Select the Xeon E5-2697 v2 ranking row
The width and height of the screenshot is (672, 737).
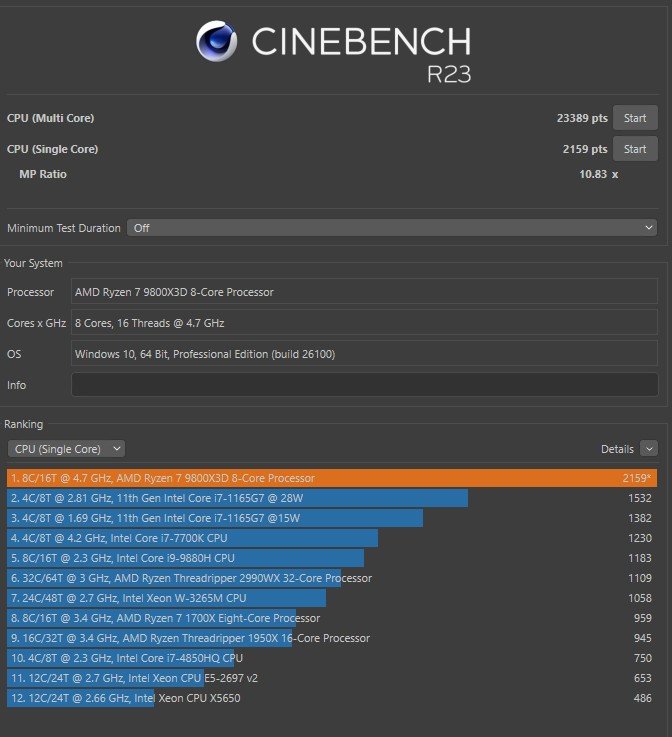(x=332, y=678)
